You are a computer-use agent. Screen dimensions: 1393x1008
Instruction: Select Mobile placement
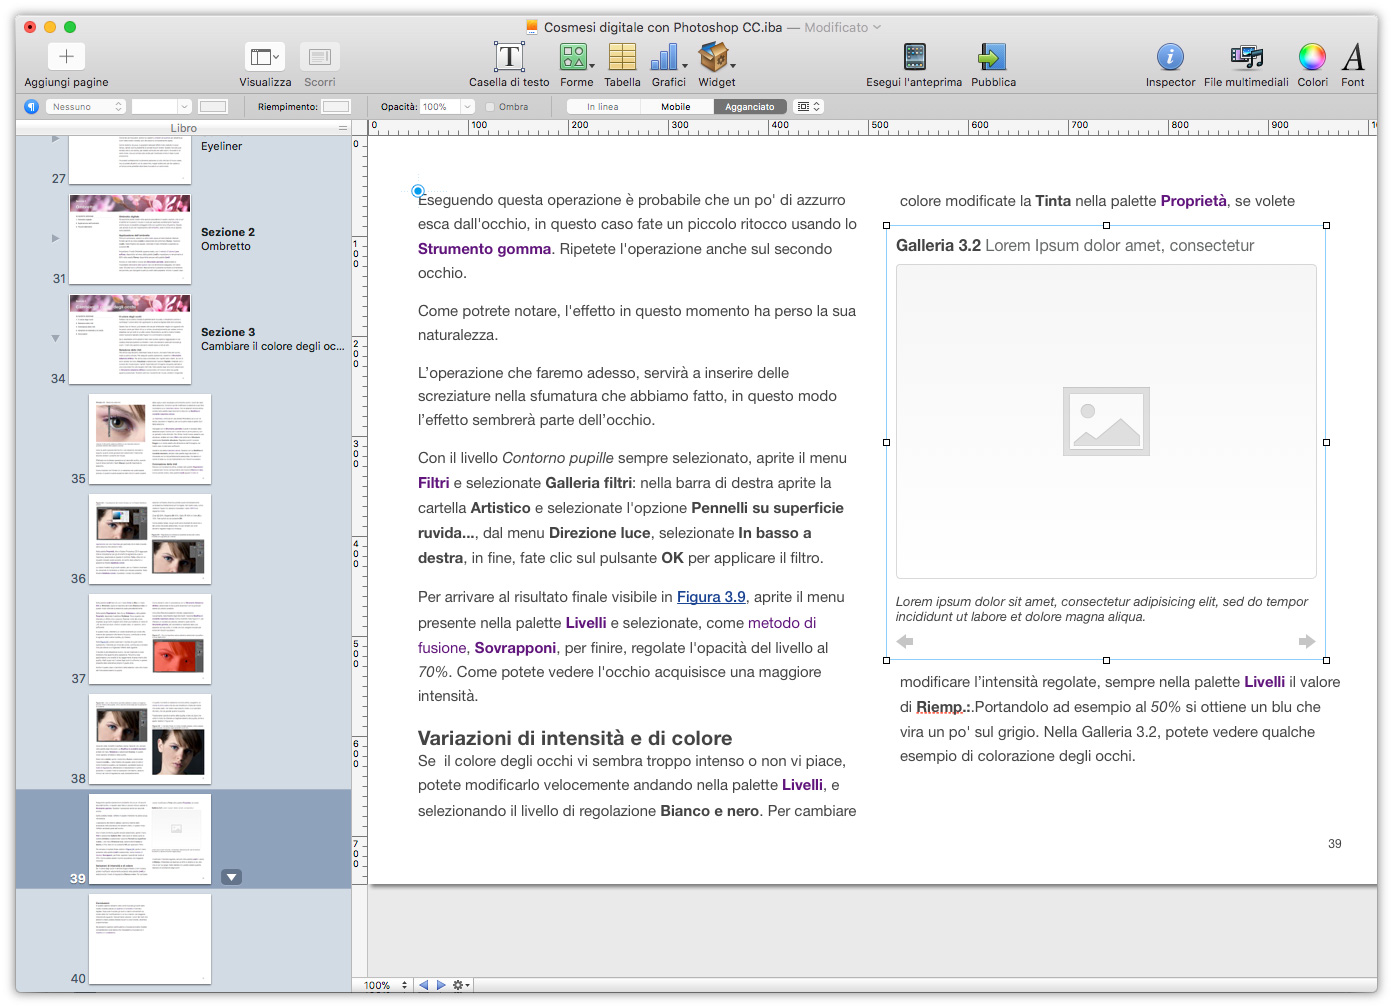point(676,106)
